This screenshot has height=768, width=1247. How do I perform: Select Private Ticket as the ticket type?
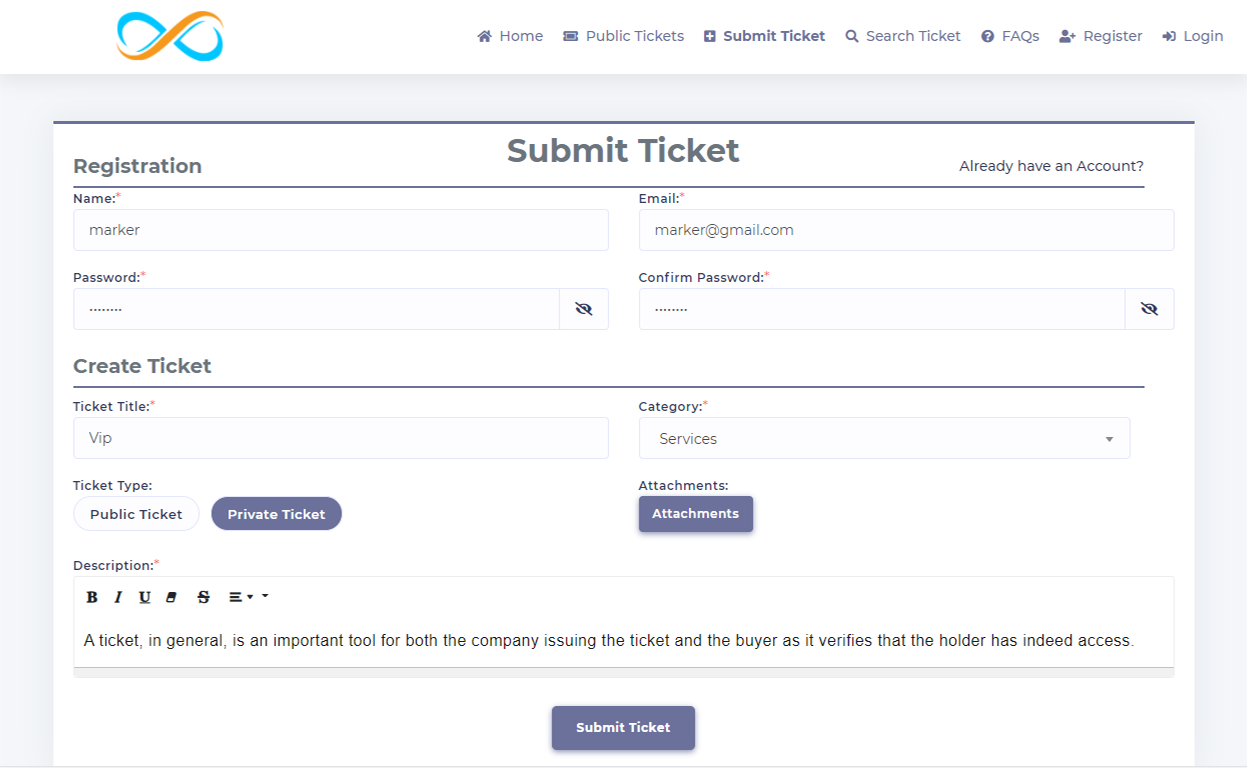(276, 513)
